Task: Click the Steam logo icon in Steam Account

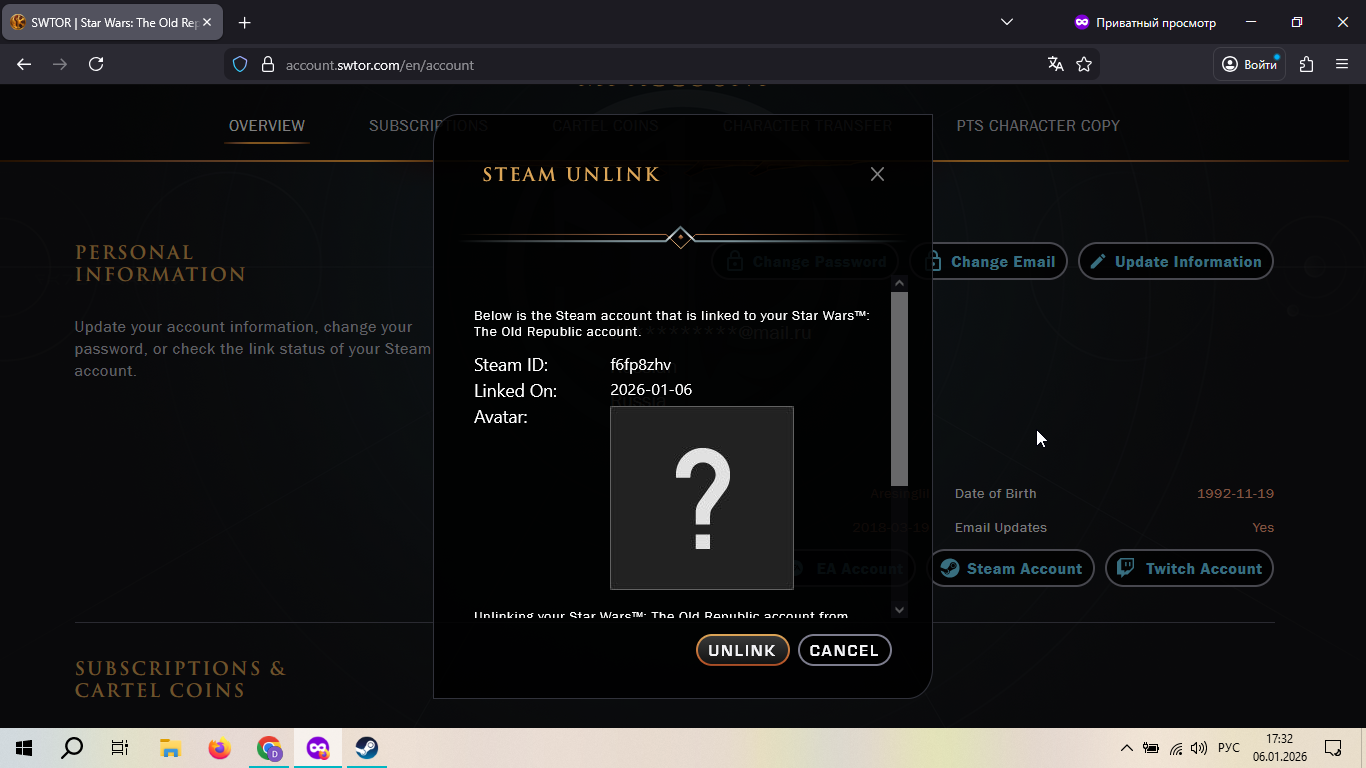Action: (950, 568)
